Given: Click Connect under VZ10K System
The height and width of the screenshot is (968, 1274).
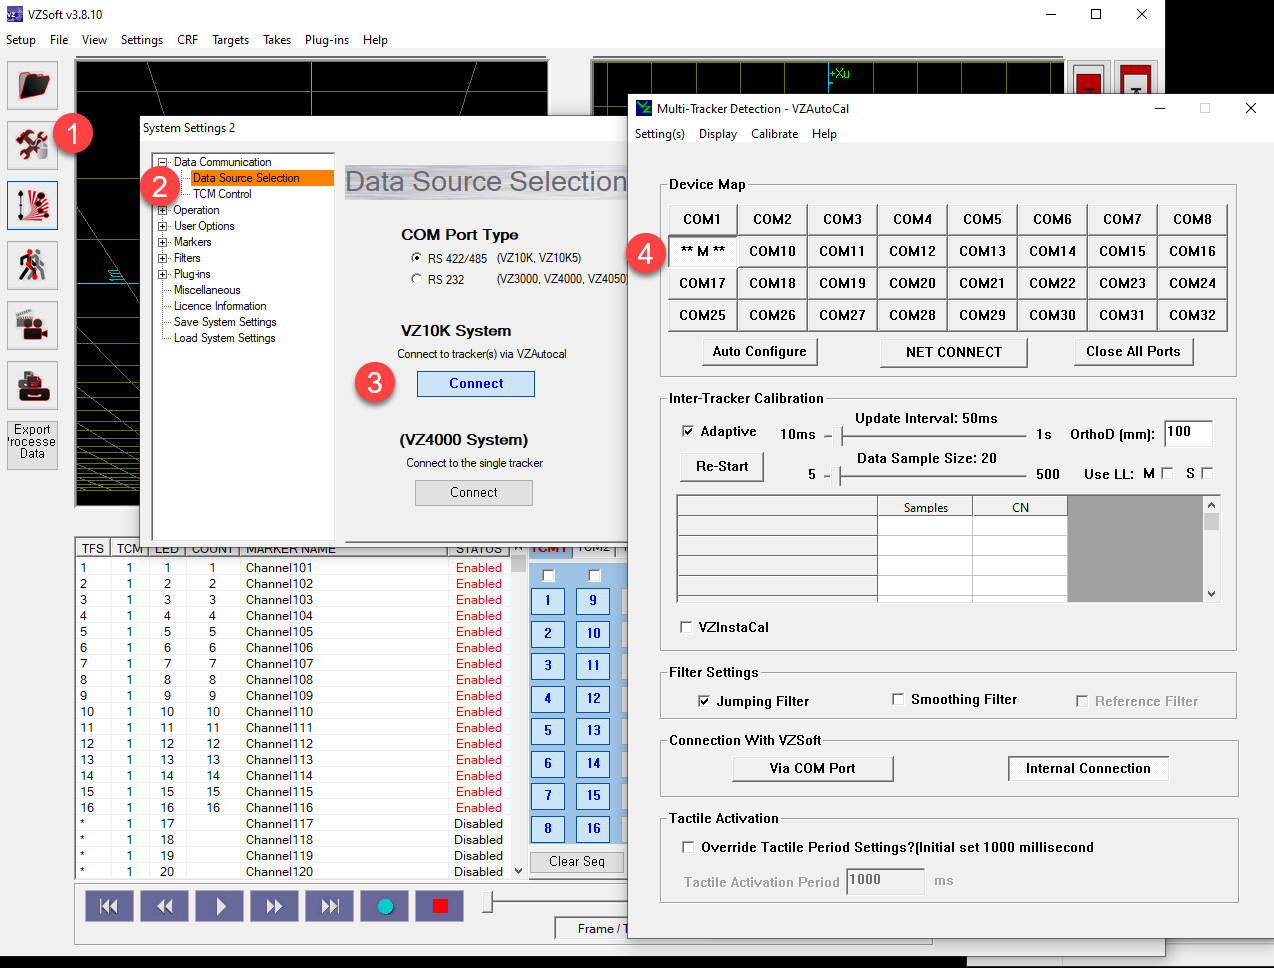Looking at the screenshot, I should click(476, 384).
